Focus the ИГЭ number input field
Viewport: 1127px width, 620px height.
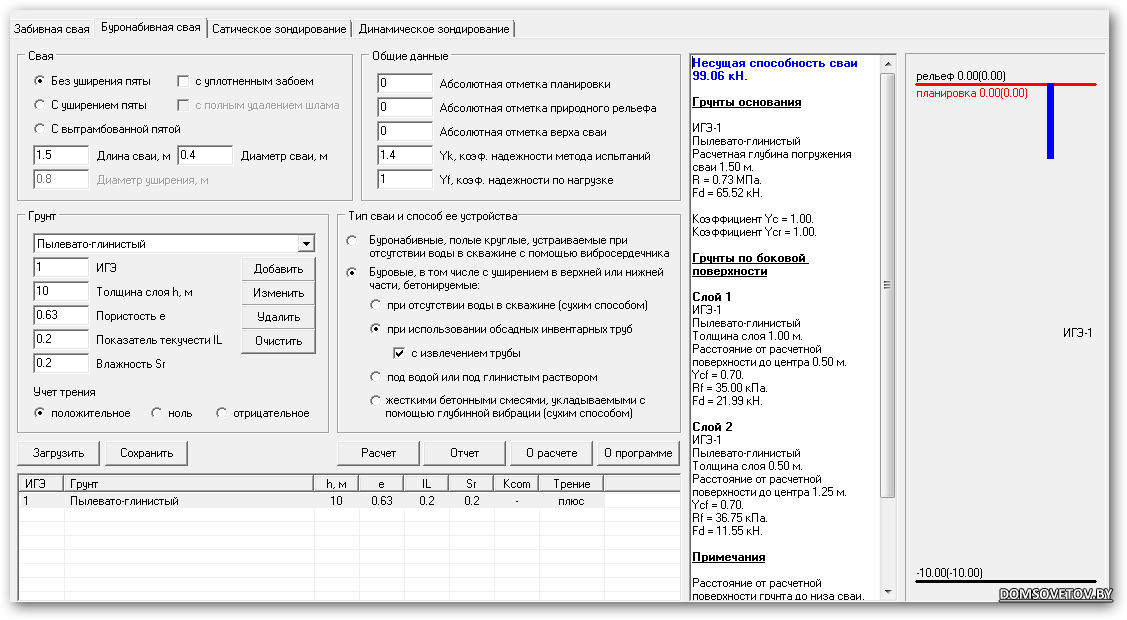coord(61,267)
